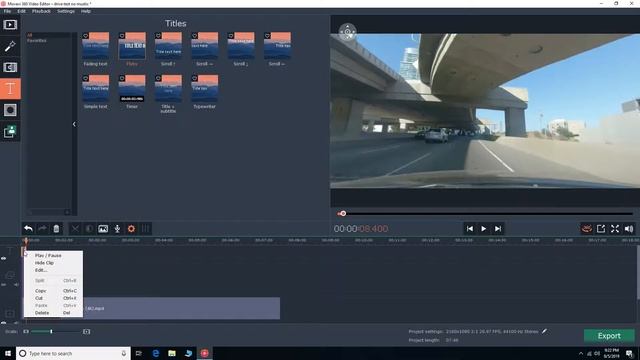Click the volume speaker icon

629,229
